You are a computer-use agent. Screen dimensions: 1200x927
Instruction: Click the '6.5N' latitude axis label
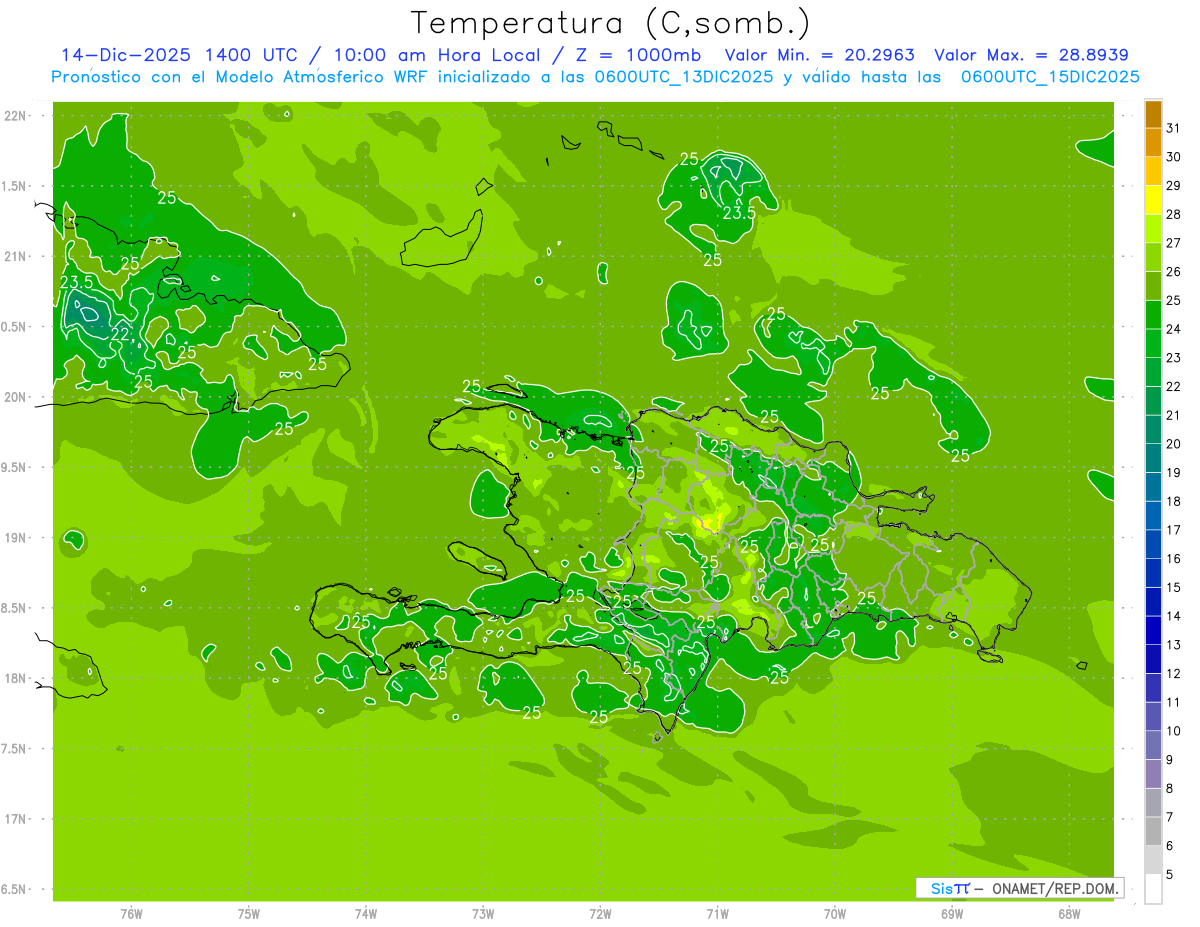(x=15, y=890)
